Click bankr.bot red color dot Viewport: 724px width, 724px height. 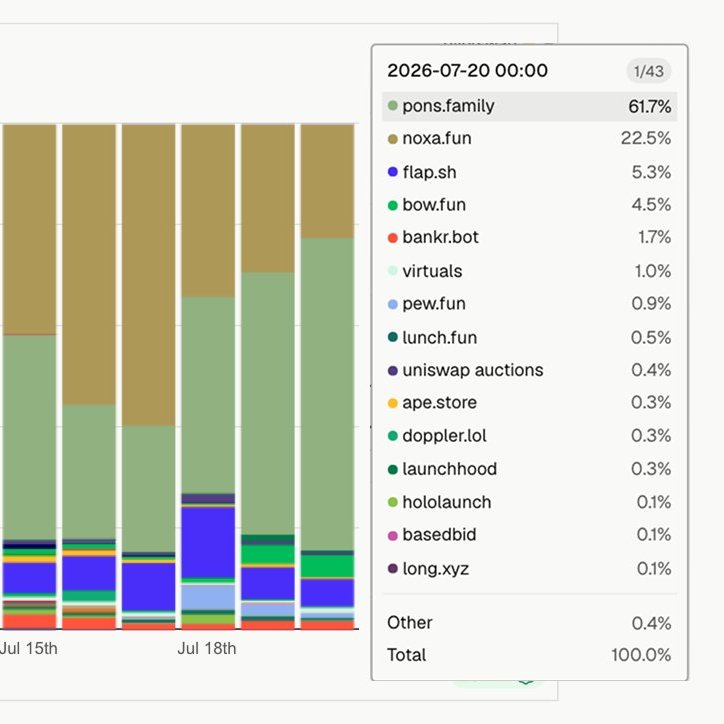point(392,238)
